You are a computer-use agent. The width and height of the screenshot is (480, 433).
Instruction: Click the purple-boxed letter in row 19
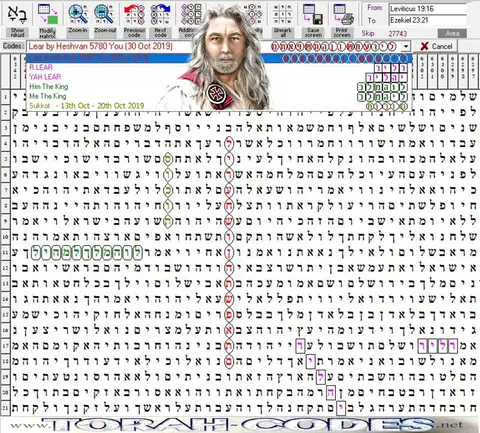[x=321, y=377]
